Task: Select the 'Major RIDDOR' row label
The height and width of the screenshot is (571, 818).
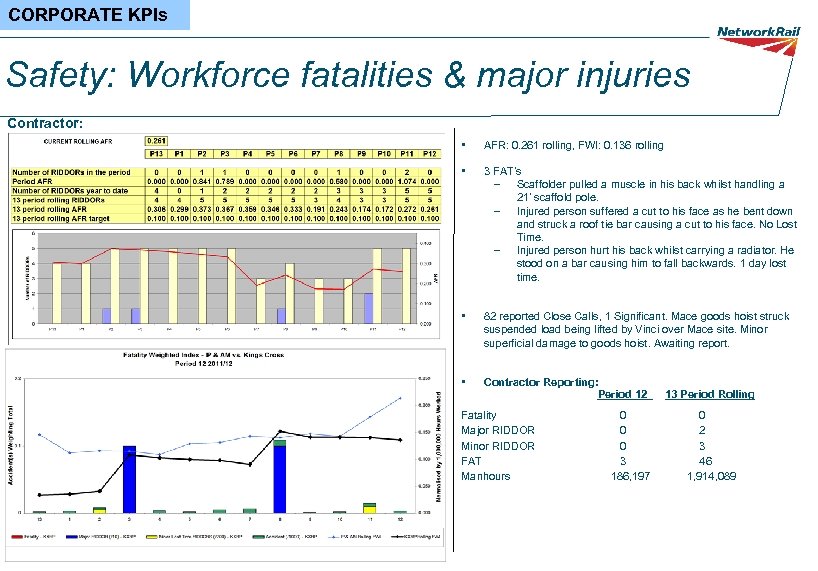Action: coord(498,430)
